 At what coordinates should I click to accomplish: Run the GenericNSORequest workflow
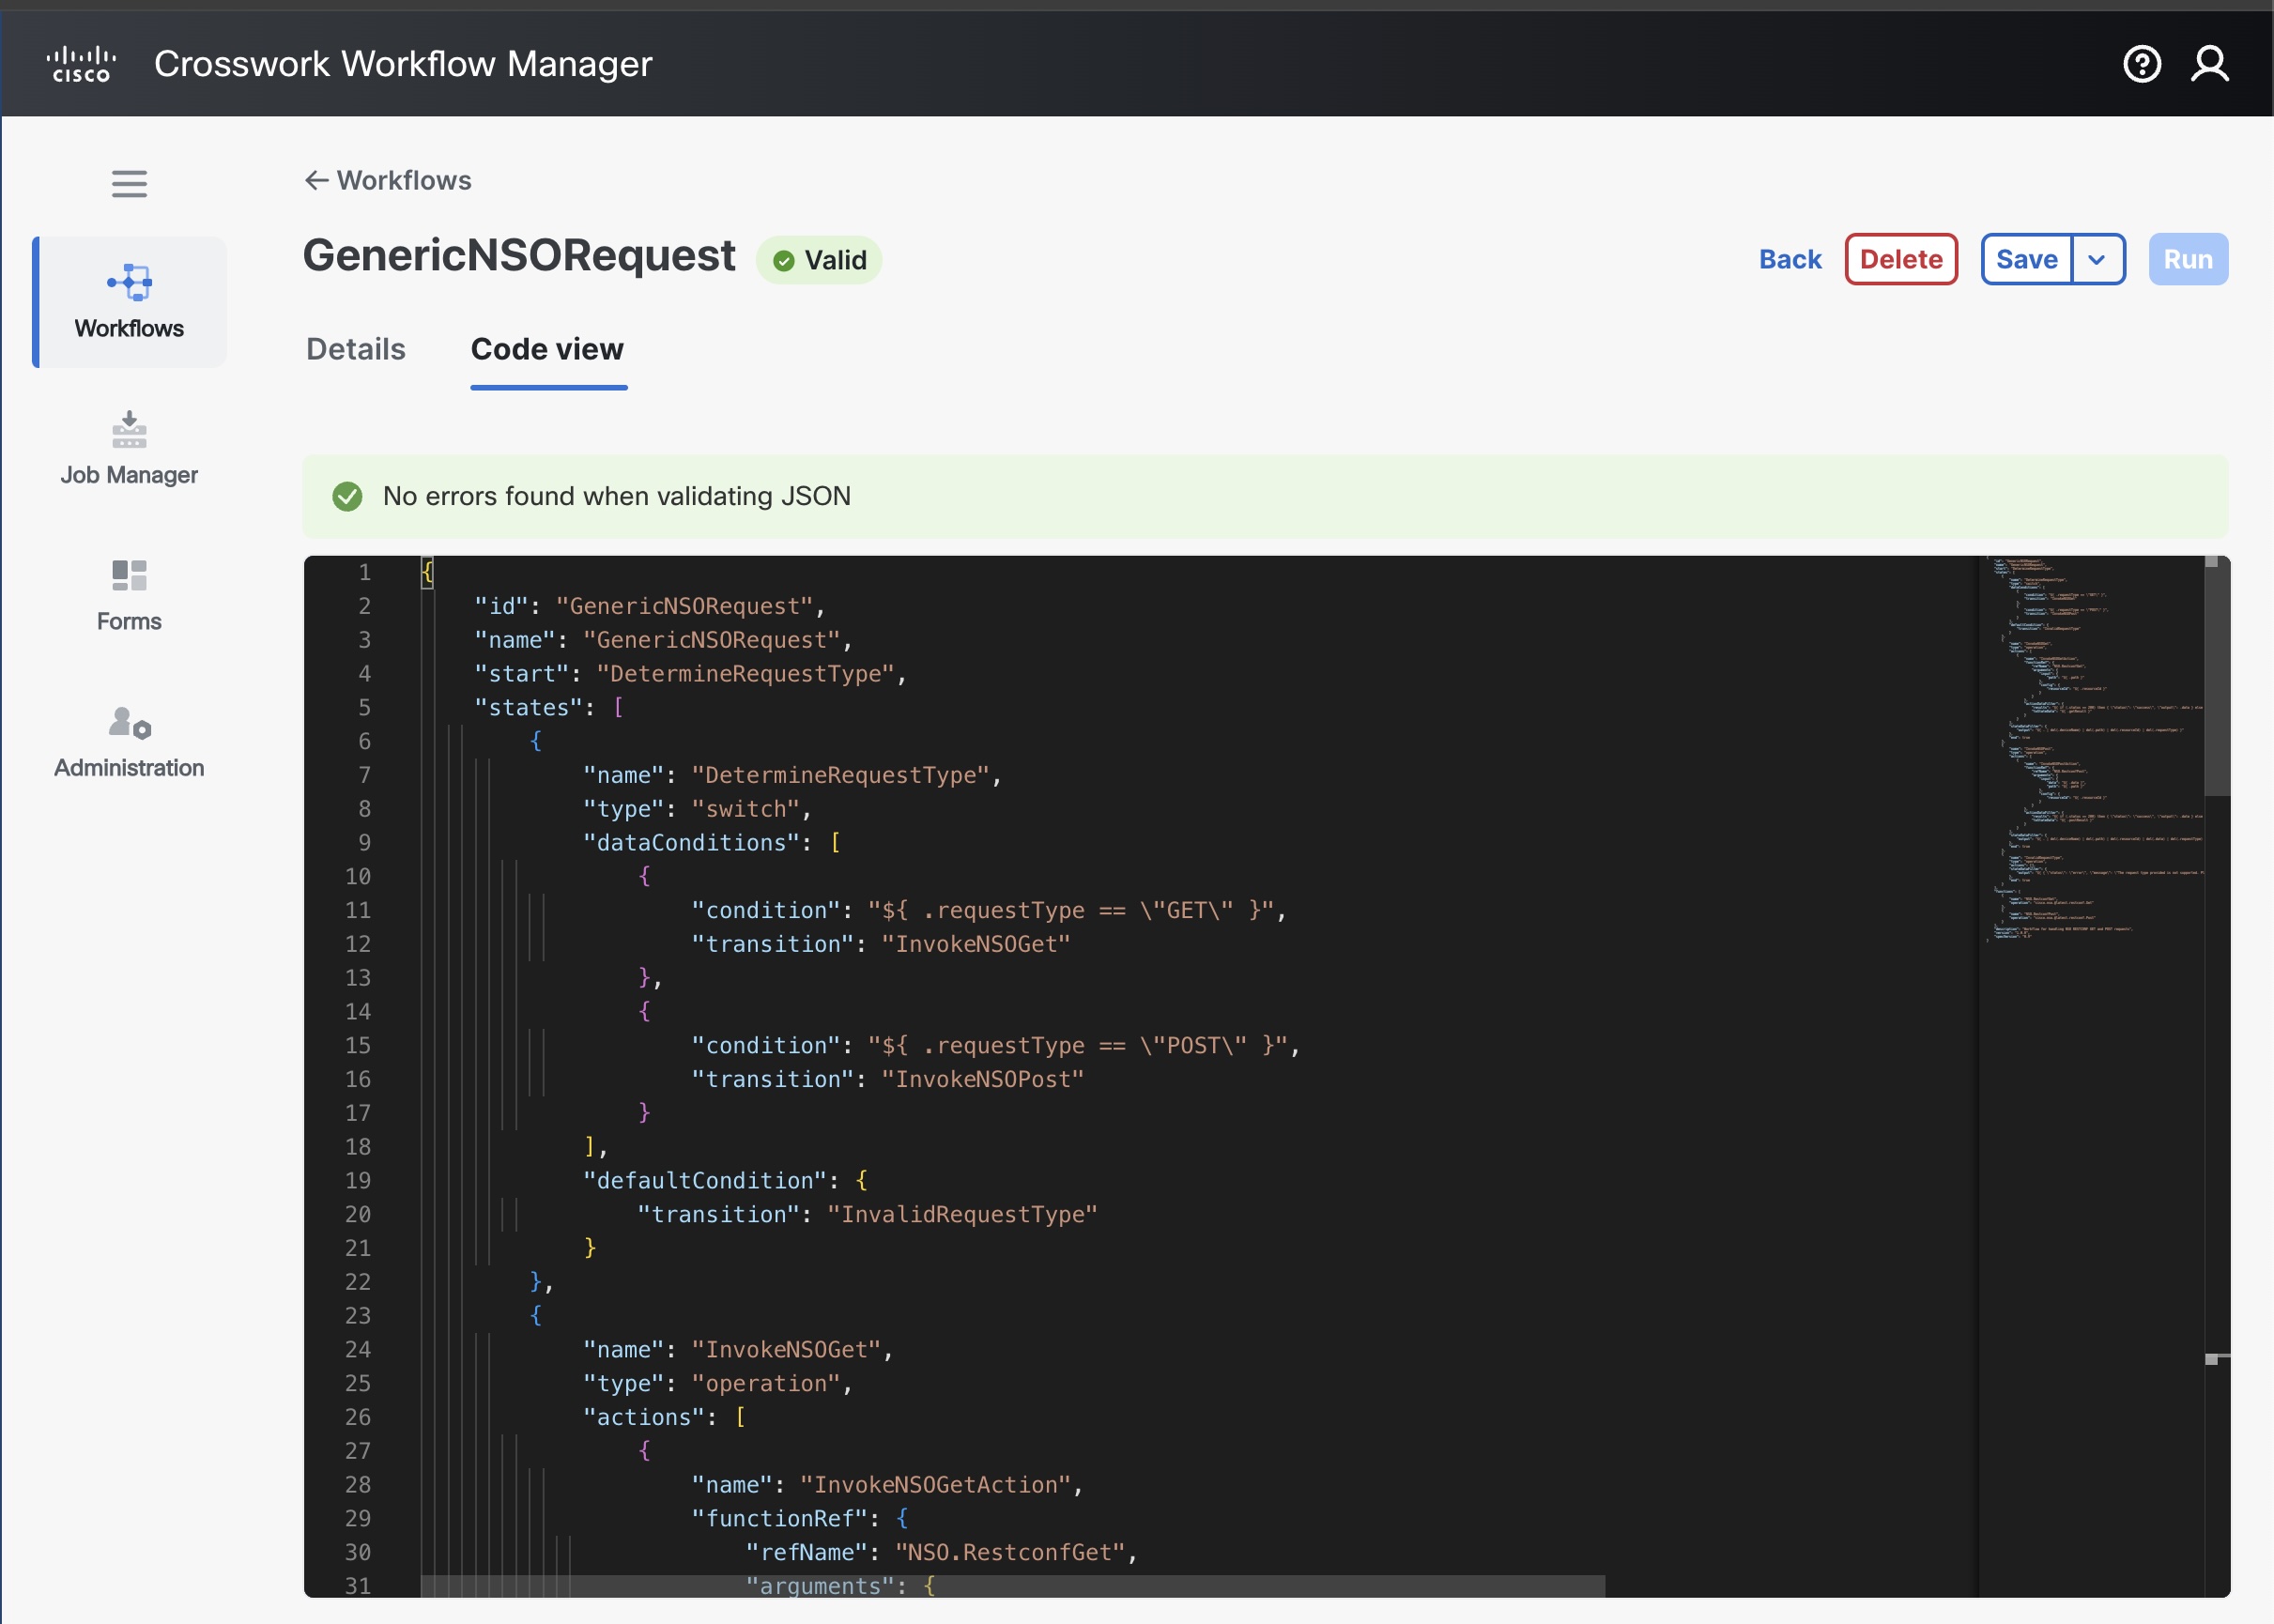point(2187,260)
